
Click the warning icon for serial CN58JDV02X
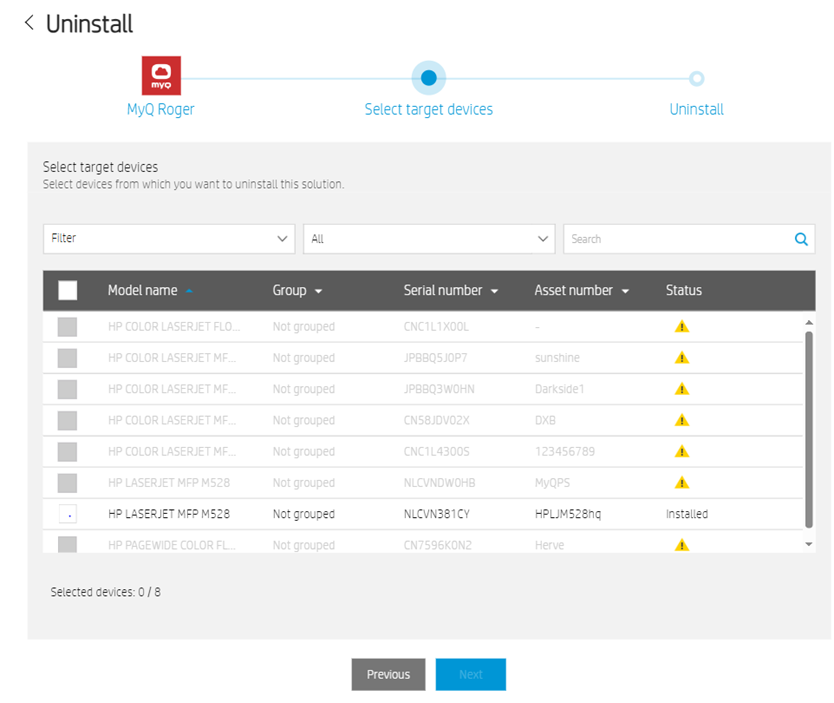681,420
